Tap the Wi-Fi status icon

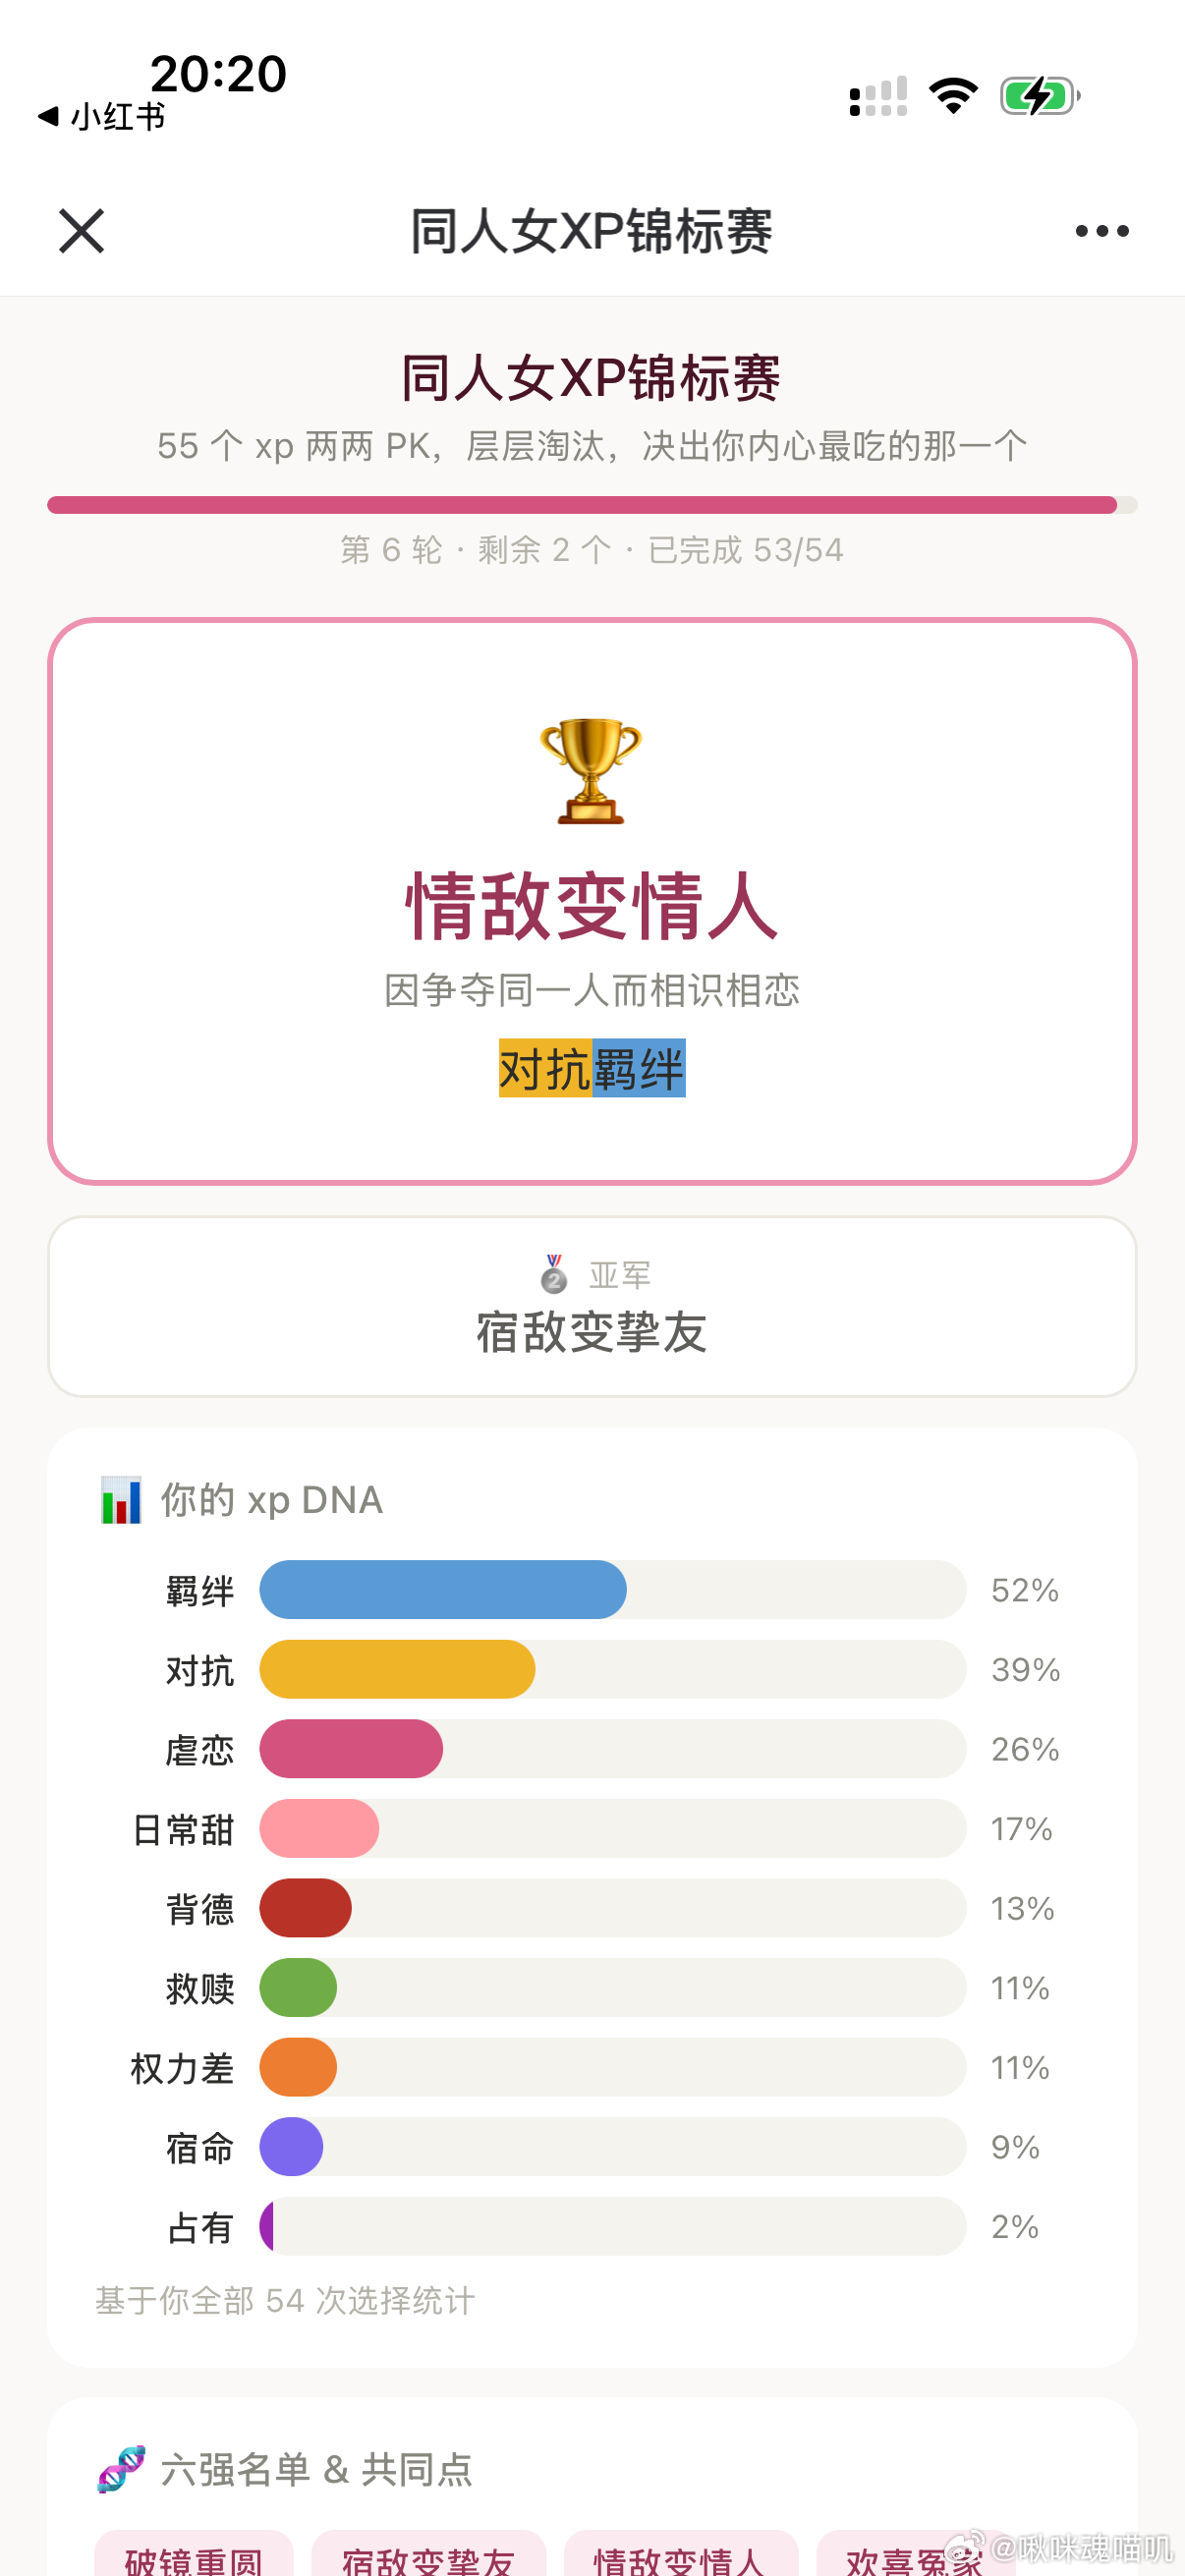(953, 96)
